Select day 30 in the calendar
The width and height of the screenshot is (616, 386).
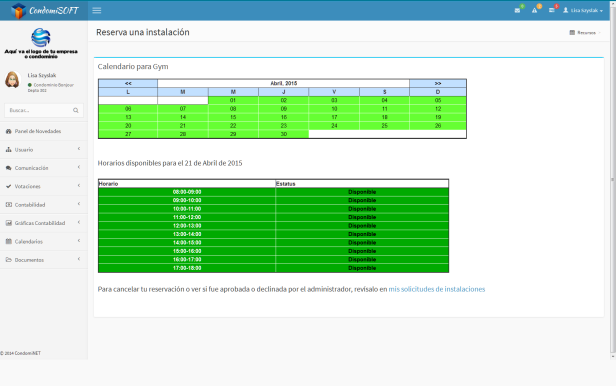click(x=284, y=134)
